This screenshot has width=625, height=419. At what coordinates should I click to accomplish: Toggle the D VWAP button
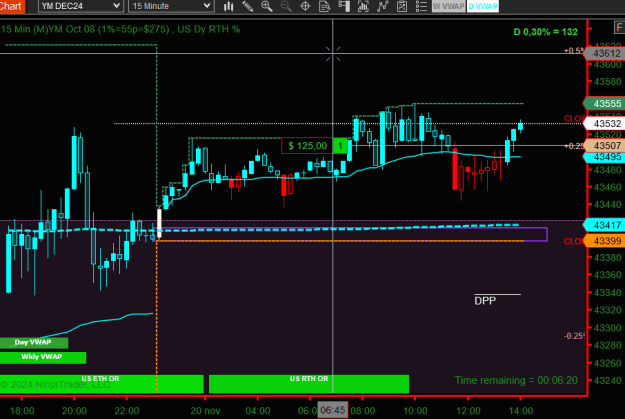click(x=483, y=6)
